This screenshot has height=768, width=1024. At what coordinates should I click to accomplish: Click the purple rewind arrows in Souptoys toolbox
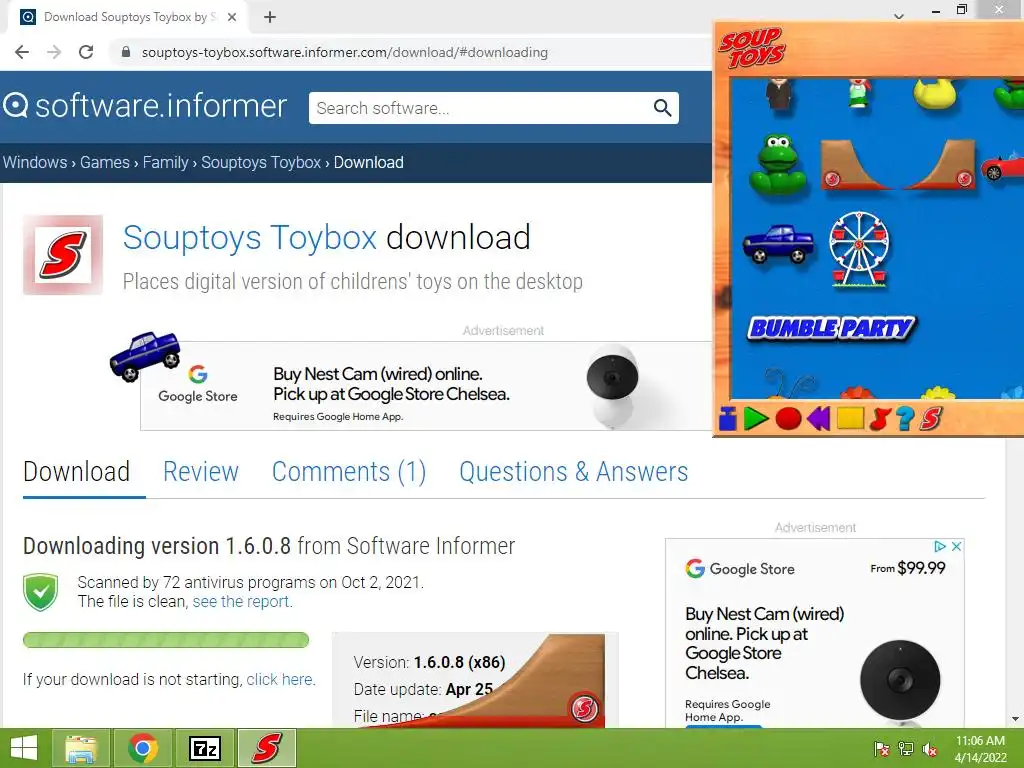pos(818,419)
